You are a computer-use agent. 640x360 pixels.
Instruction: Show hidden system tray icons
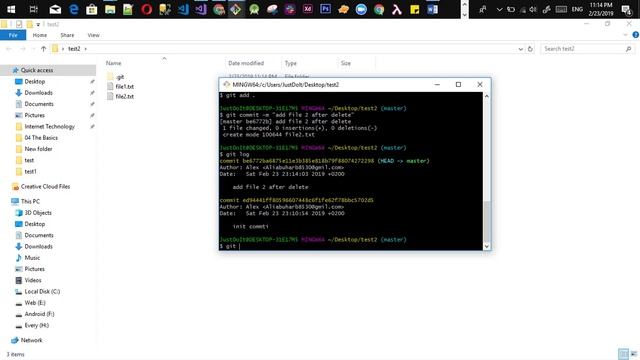499,9
